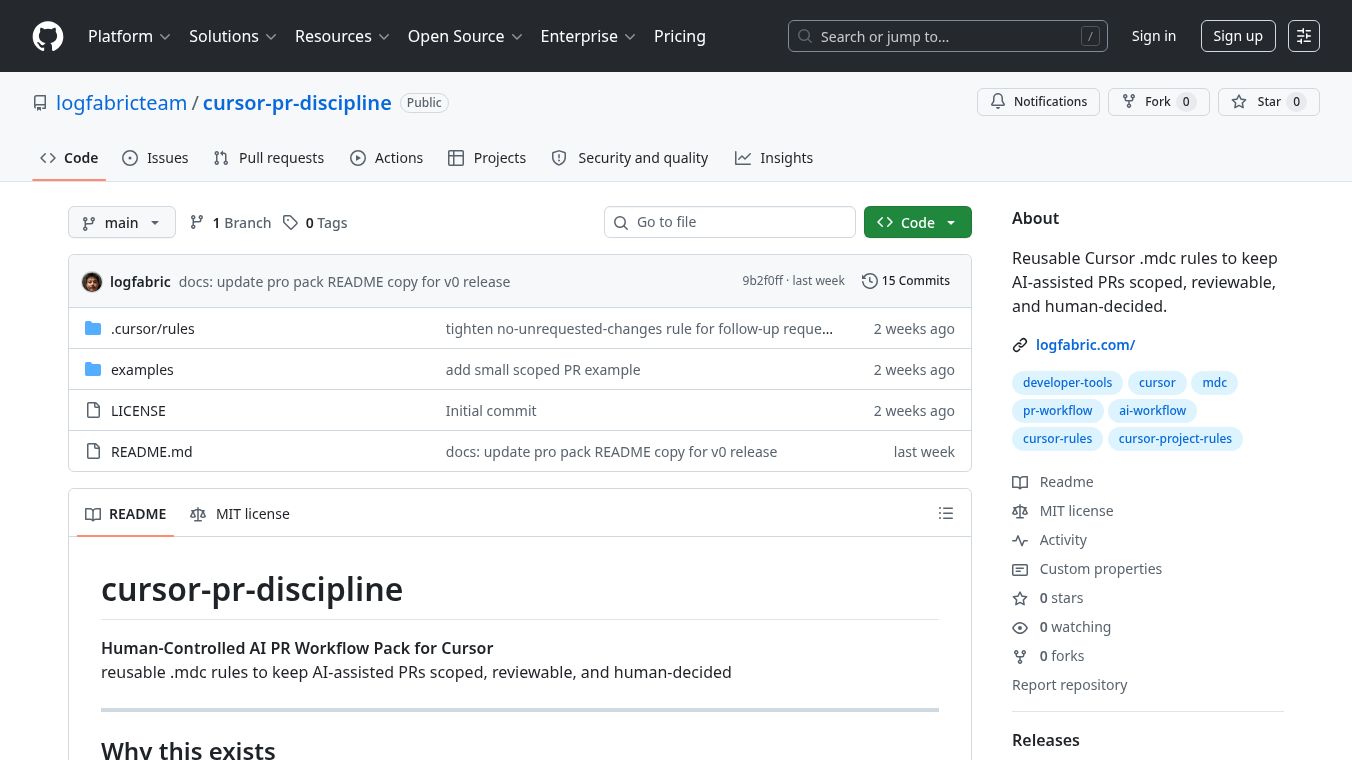Screen dimensions: 1352x760
Task: Click the LICENSE file icon
Action: [93, 410]
